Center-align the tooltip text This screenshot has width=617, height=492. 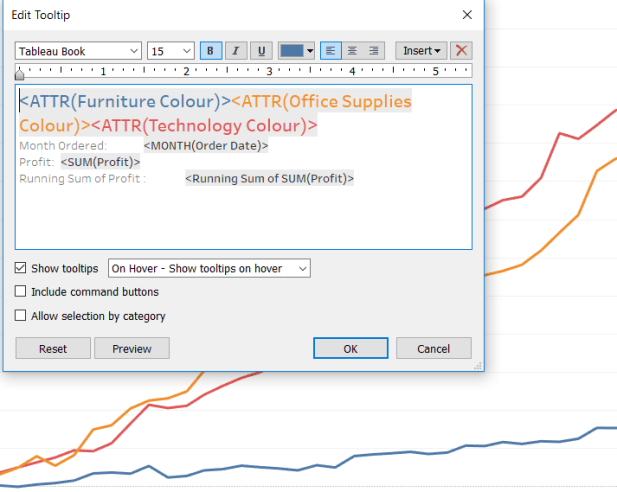pos(352,51)
